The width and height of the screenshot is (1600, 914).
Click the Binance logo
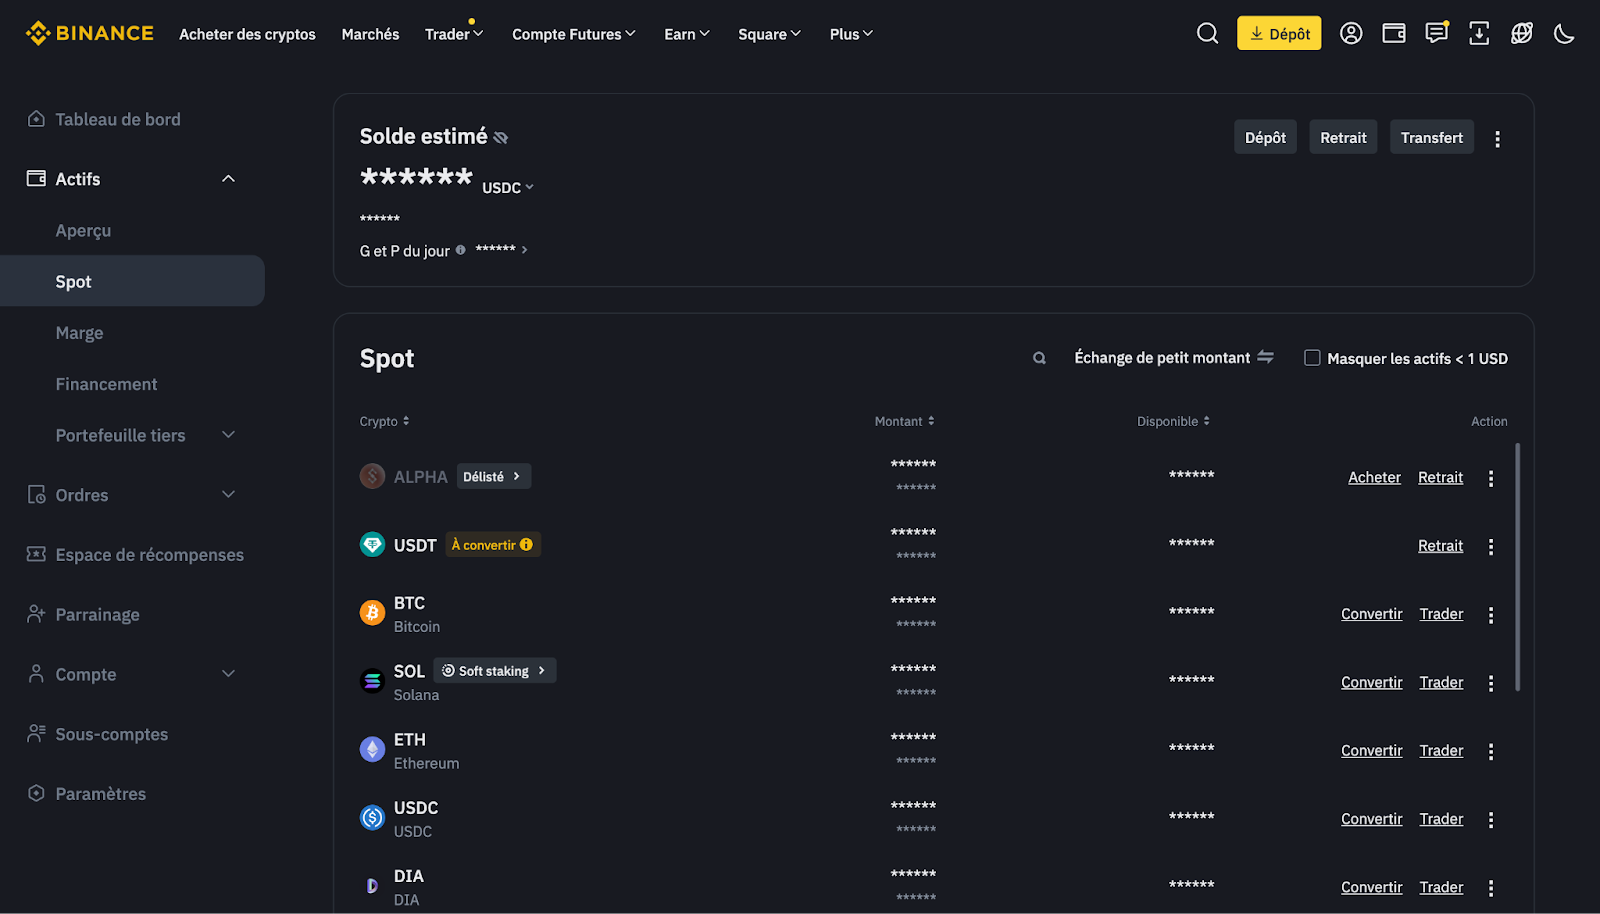(89, 32)
